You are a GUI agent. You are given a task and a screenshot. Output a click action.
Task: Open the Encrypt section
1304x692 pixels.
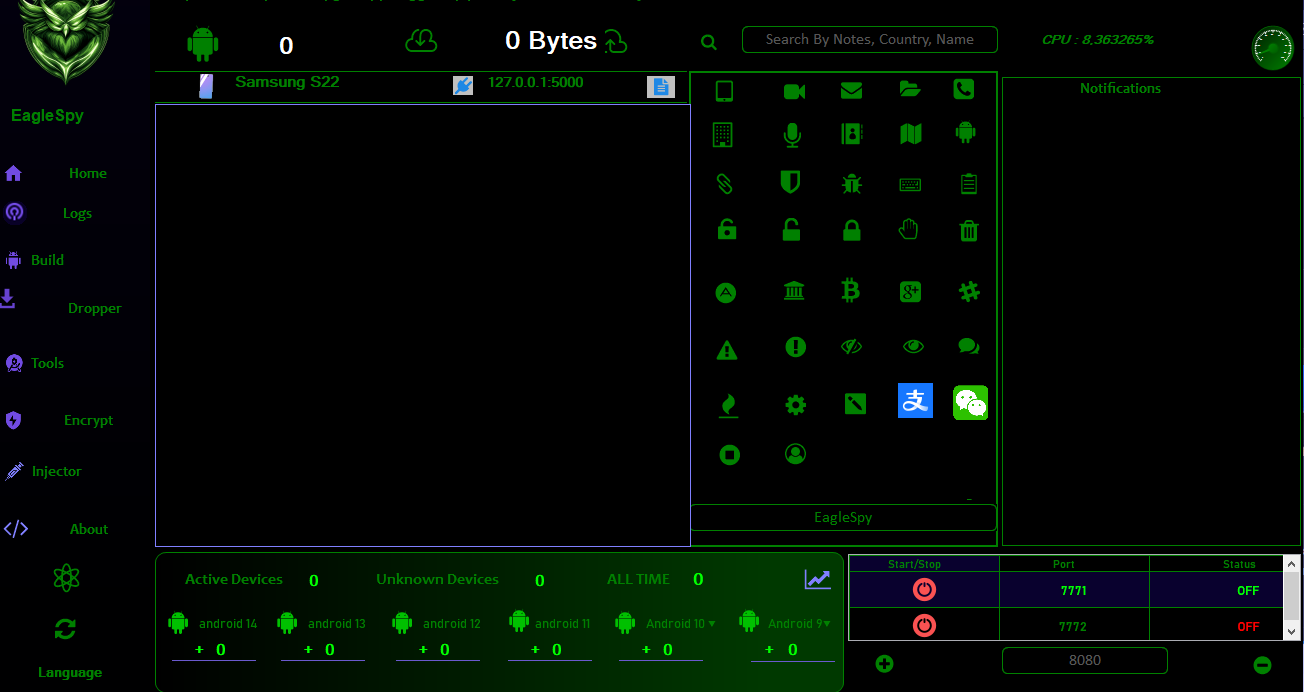coord(89,420)
